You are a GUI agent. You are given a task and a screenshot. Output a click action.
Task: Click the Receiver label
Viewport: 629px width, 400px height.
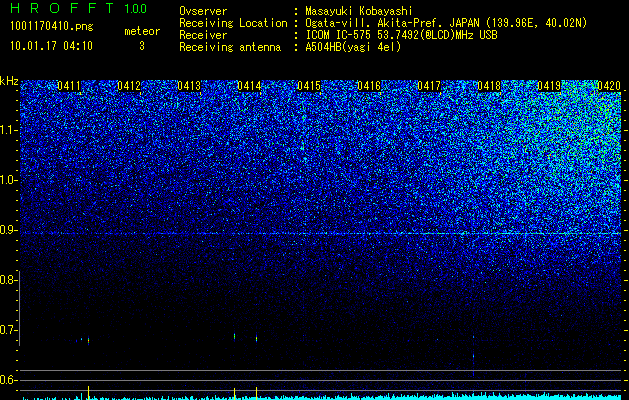click(x=203, y=35)
